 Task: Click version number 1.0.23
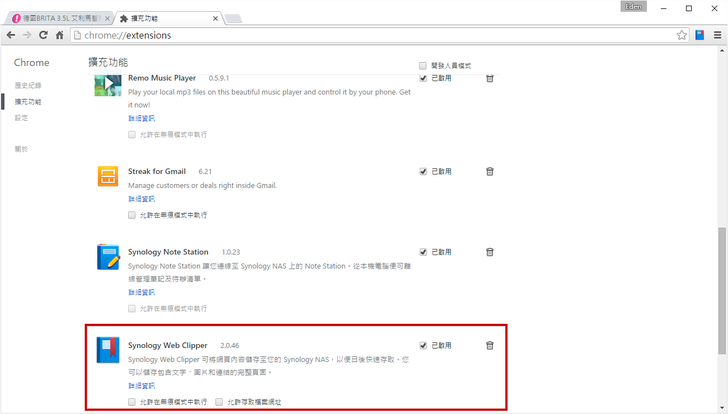231,252
